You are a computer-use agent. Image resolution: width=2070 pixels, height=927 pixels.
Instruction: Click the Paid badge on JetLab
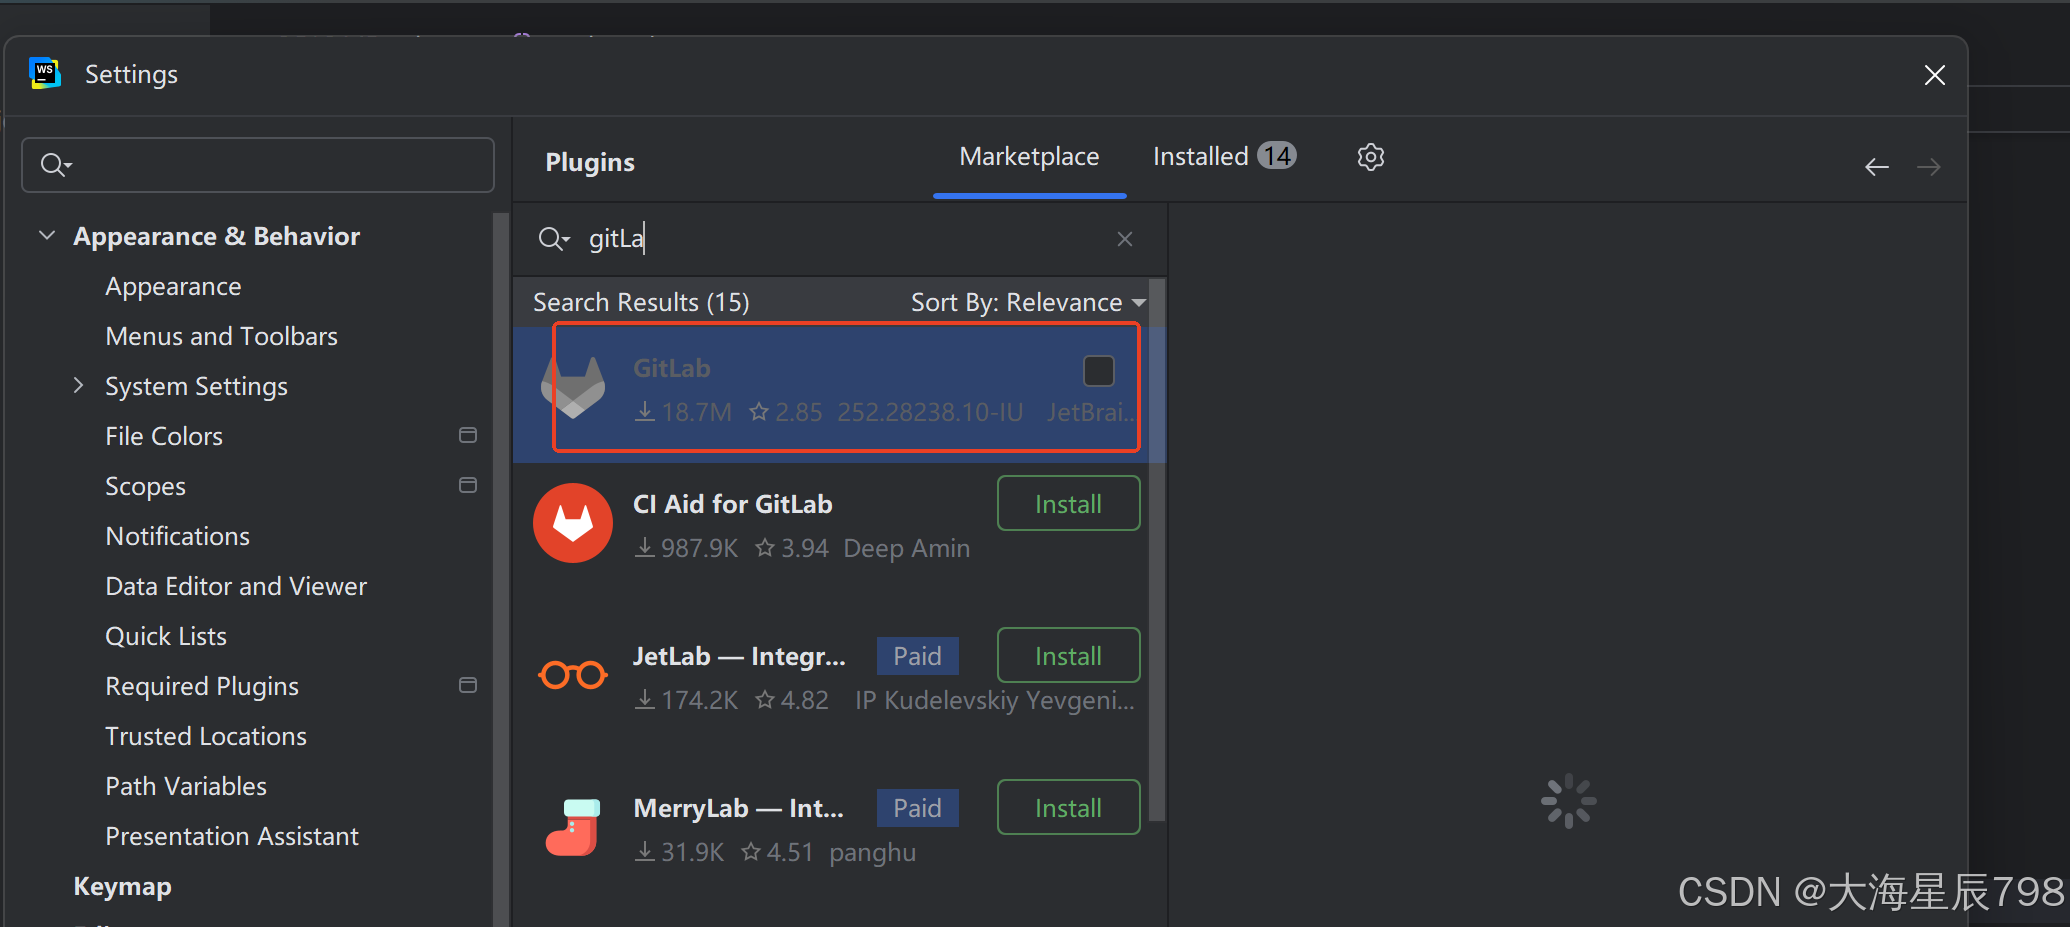click(x=917, y=656)
